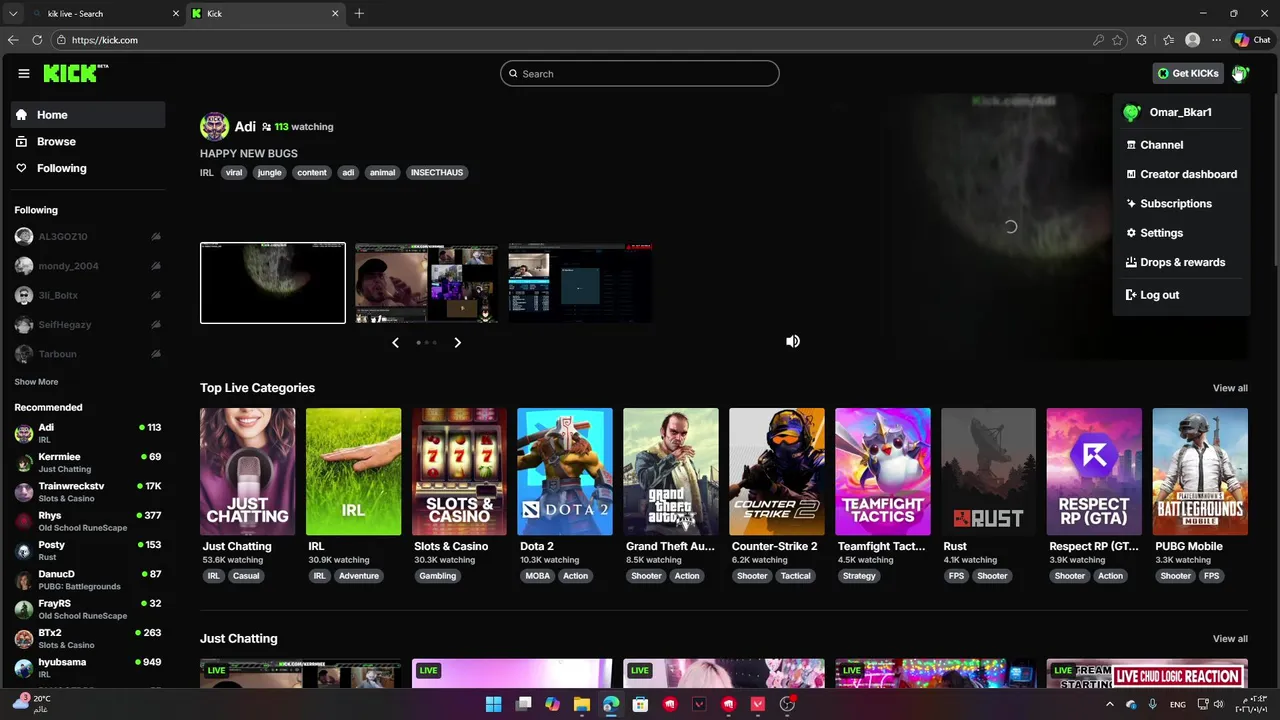Open Windows Start button
Image resolution: width=1280 pixels, height=720 pixels.
(493, 704)
